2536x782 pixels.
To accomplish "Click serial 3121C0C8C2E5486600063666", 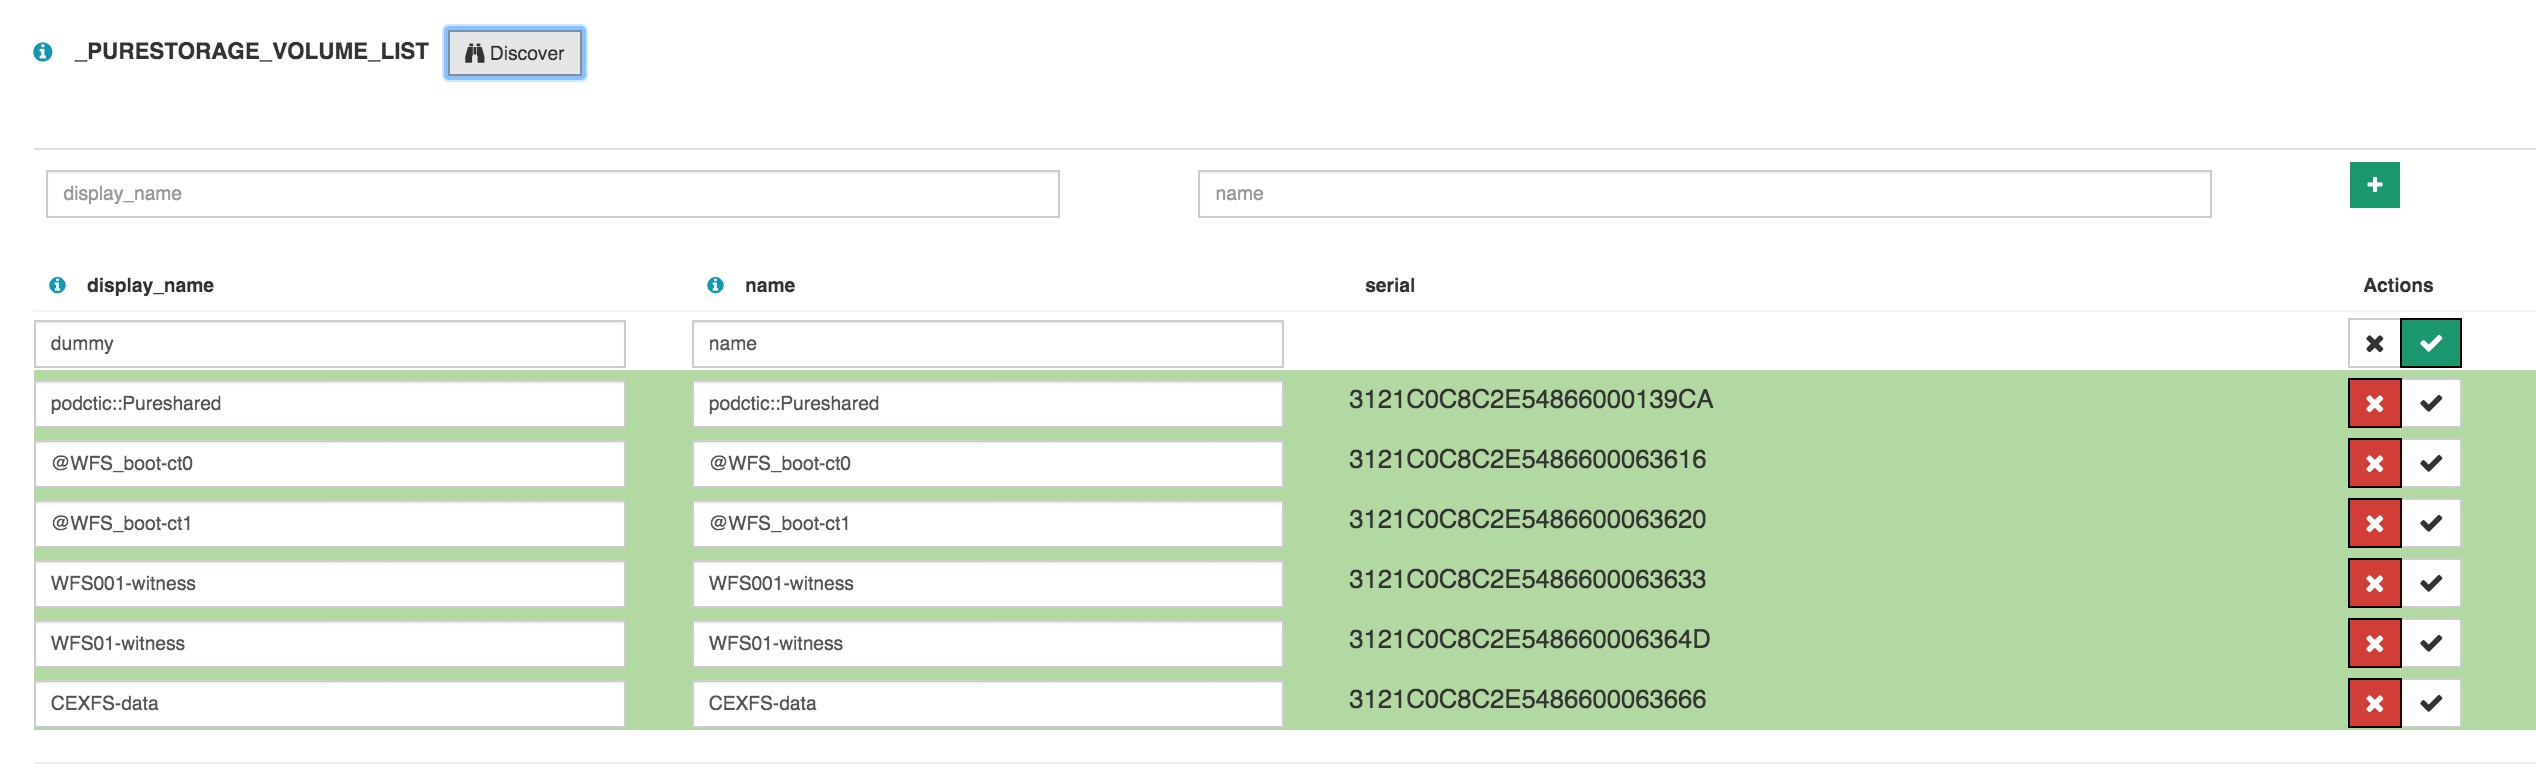I will coord(1527,700).
